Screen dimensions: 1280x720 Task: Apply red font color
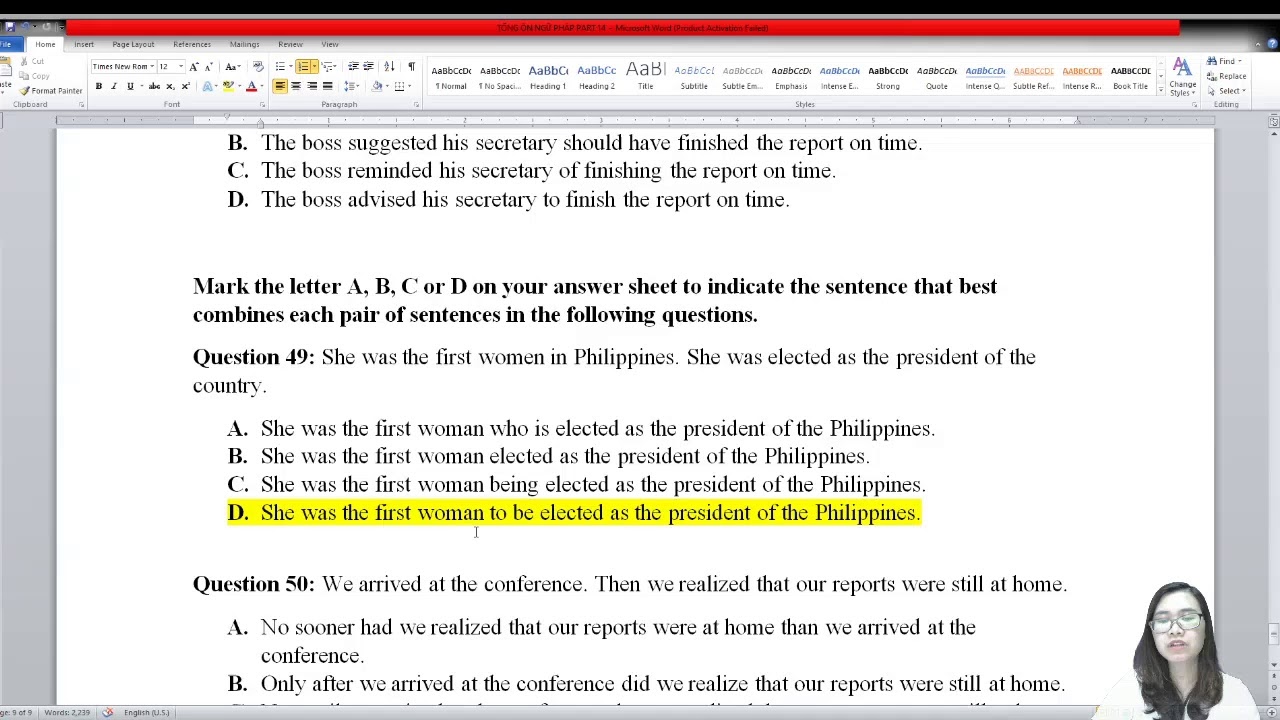tap(251, 86)
